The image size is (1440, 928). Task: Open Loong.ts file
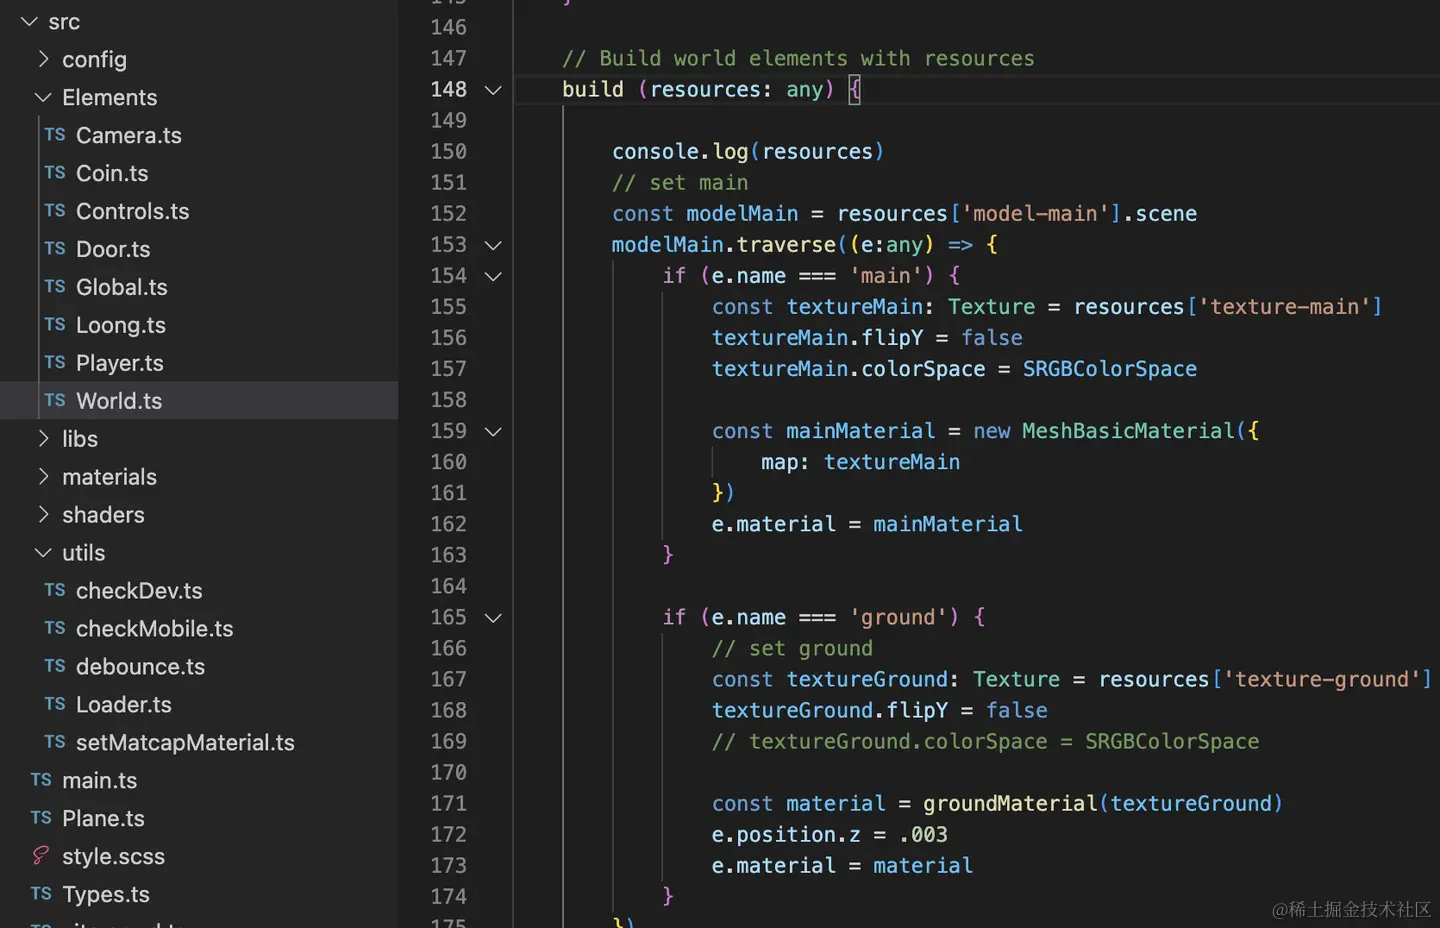coord(121,325)
